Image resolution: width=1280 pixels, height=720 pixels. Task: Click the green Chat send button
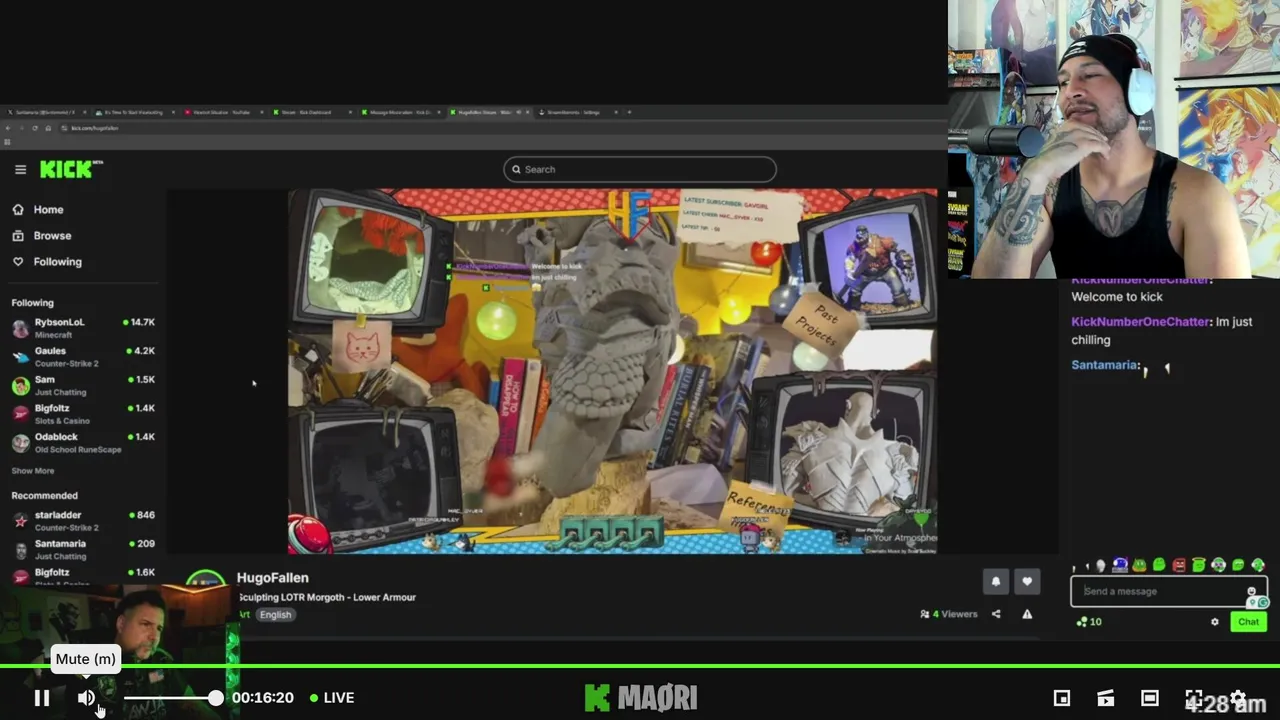(x=1248, y=622)
